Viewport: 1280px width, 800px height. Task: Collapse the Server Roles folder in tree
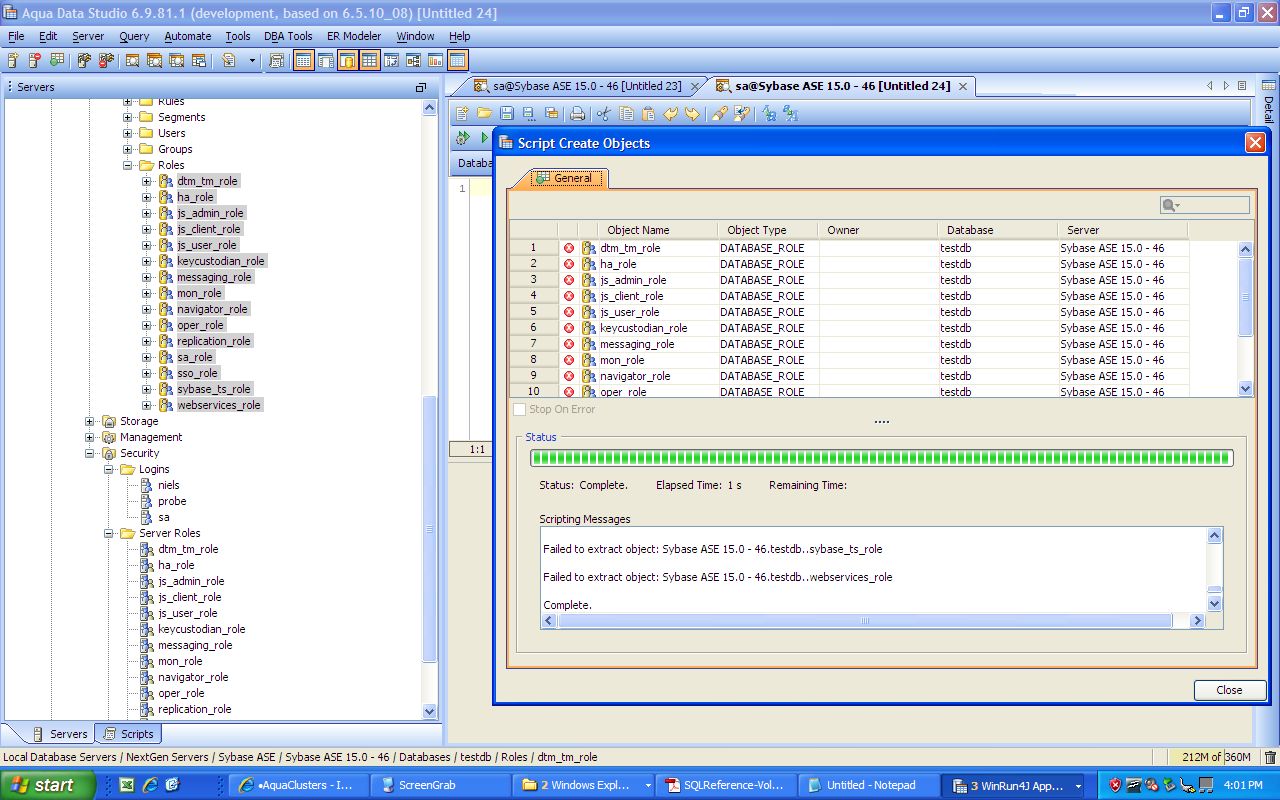click(109, 533)
